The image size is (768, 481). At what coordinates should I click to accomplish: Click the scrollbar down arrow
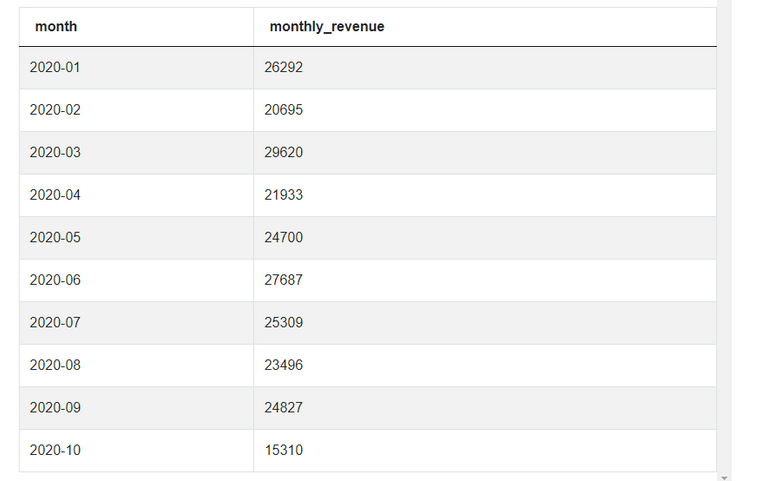tap(724, 478)
